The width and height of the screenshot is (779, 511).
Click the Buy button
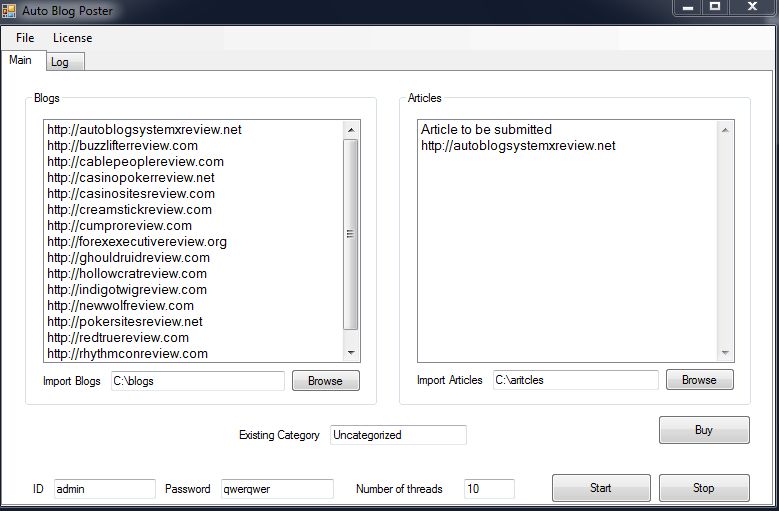pos(704,430)
